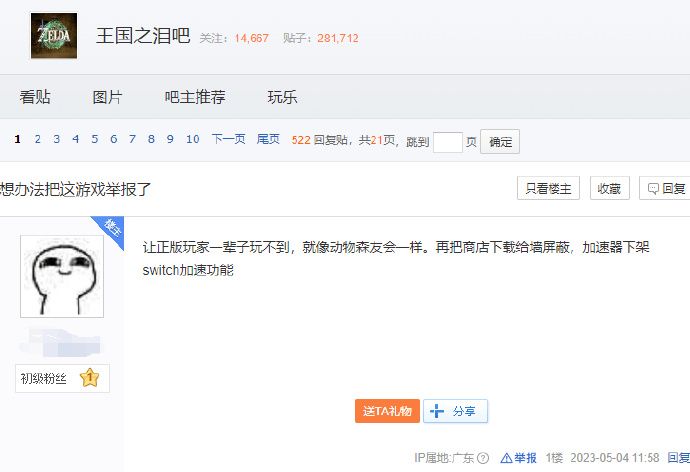Reply to floor 1 via 回复 link
This screenshot has height=472, width=690.
679,458
